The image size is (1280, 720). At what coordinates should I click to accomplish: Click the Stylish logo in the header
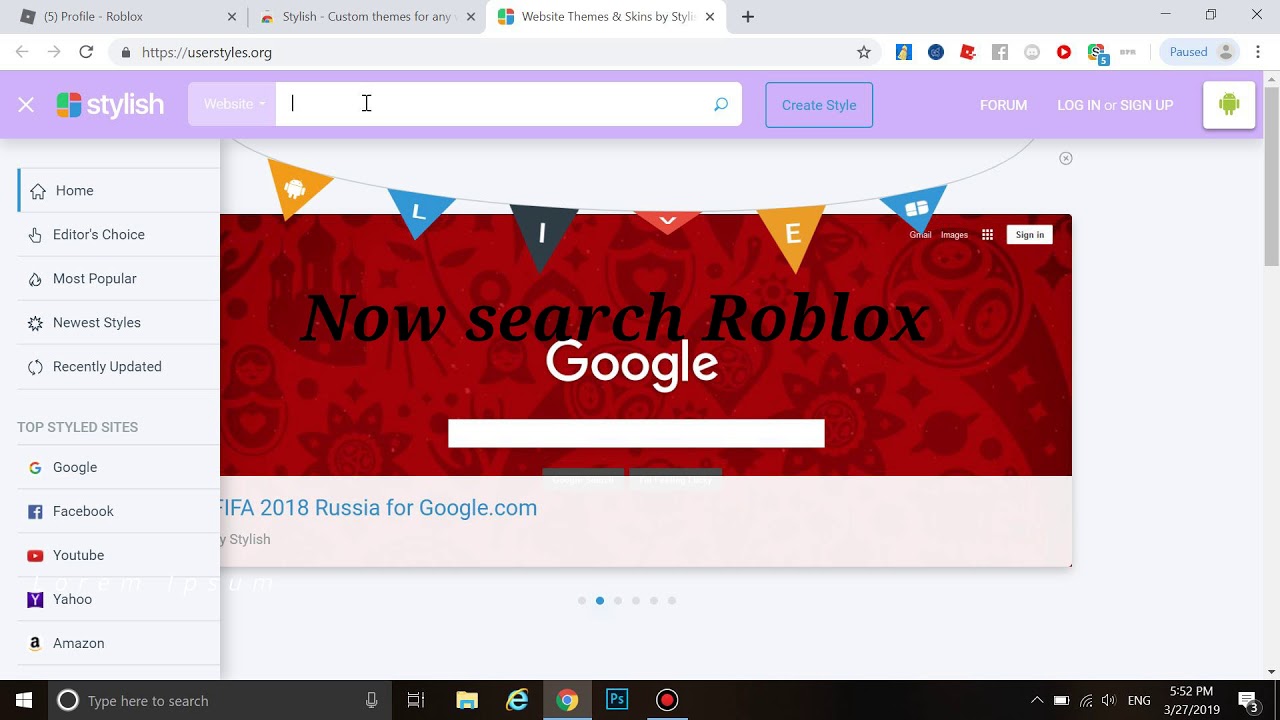click(x=110, y=105)
